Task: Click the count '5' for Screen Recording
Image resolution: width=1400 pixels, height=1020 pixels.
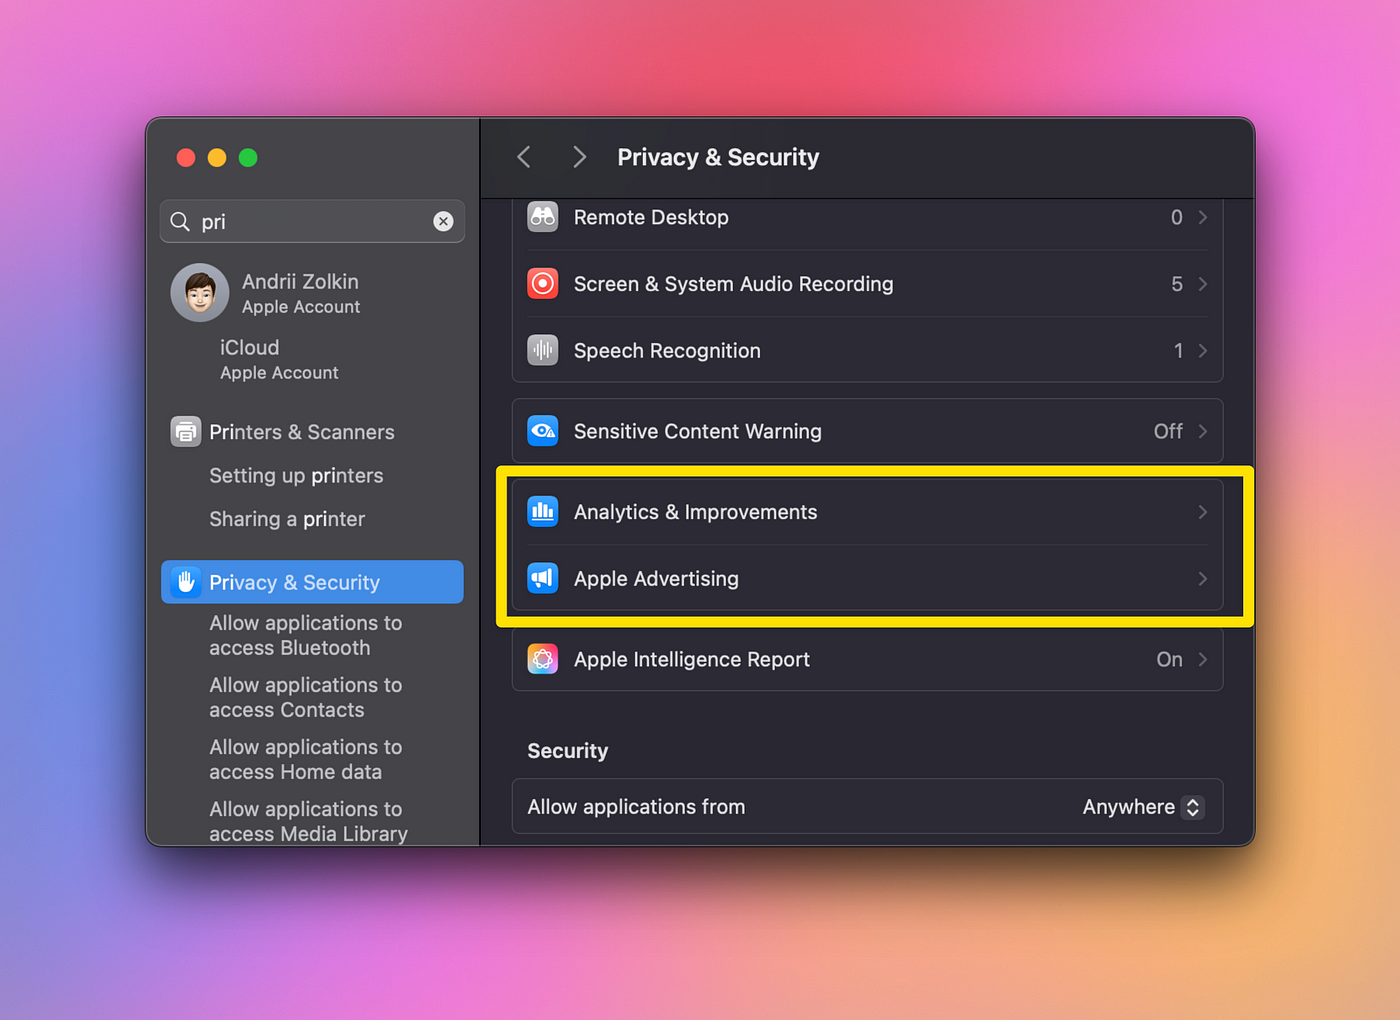Action: tap(1177, 284)
